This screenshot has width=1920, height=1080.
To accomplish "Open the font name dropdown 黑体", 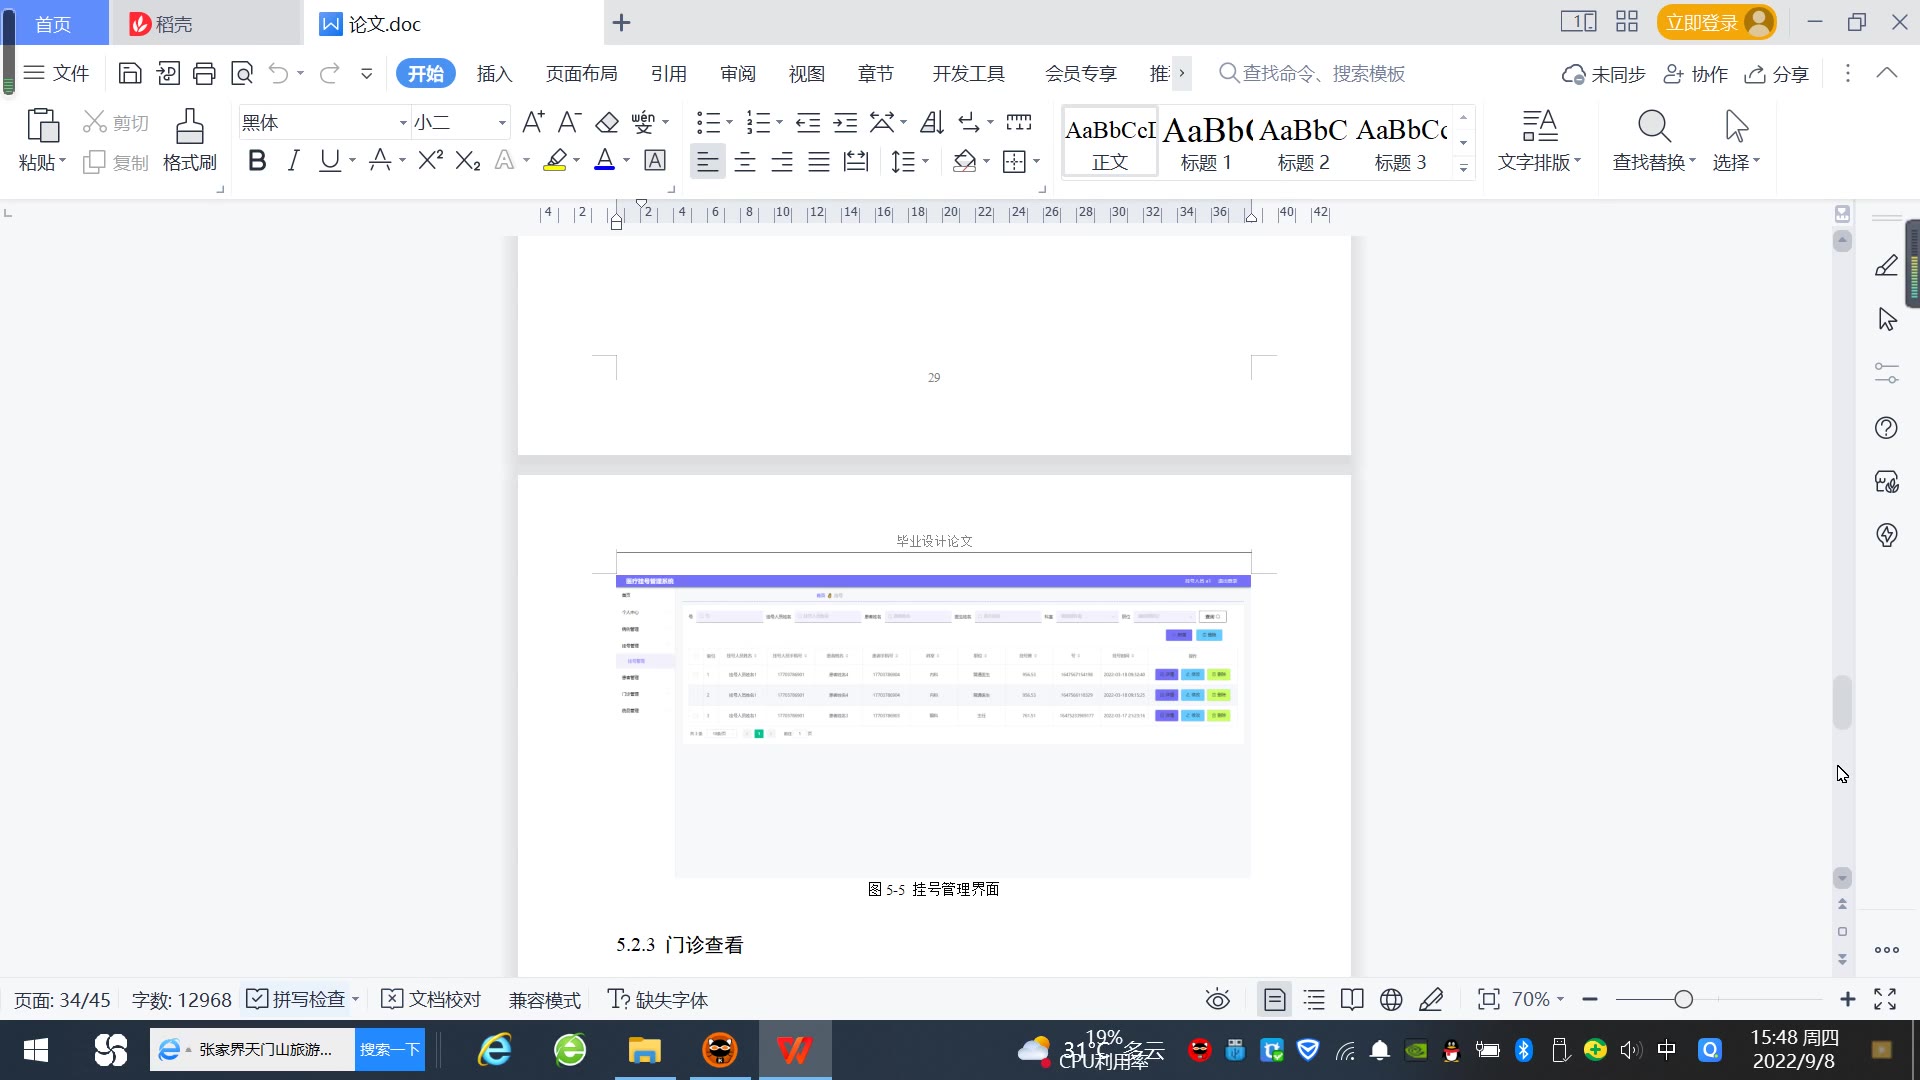I will pyautogui.click(x=403, y=122).
